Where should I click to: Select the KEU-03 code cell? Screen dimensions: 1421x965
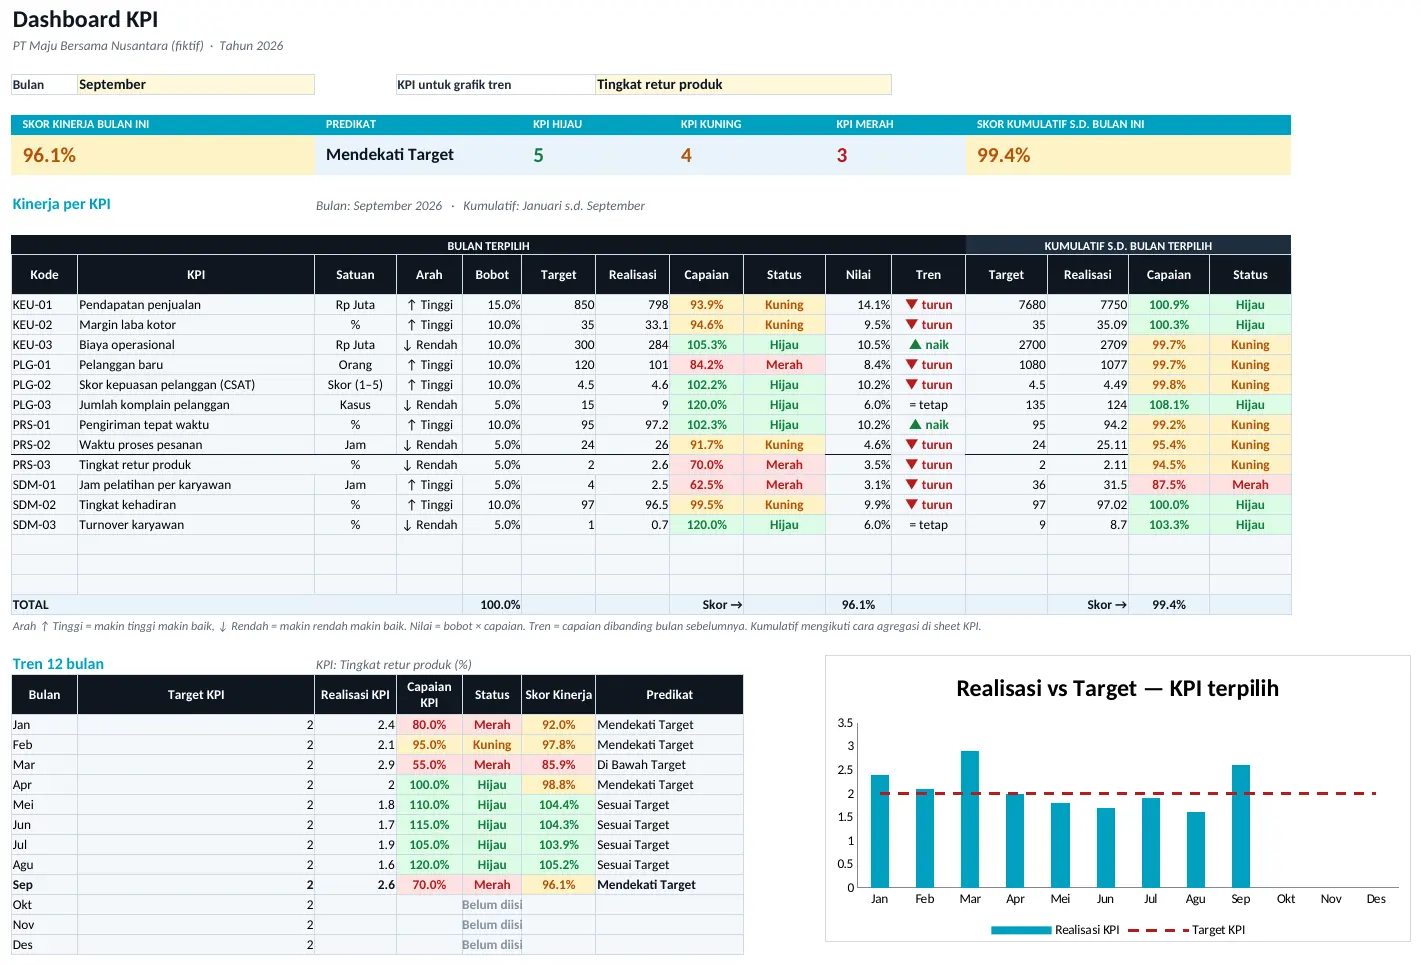click(x=44, y=345)
